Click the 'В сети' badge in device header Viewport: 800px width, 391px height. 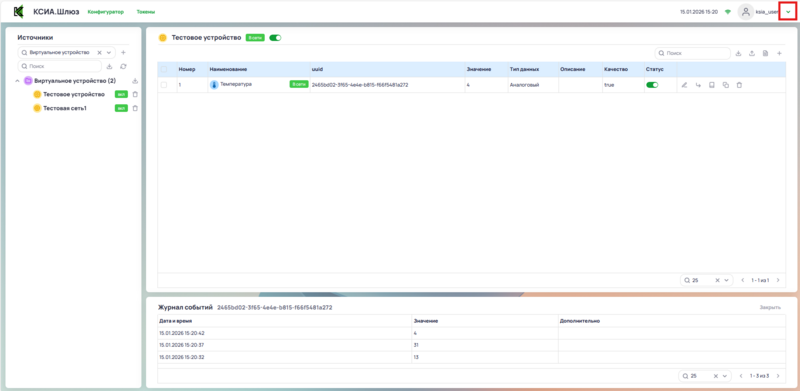[255, 38]
